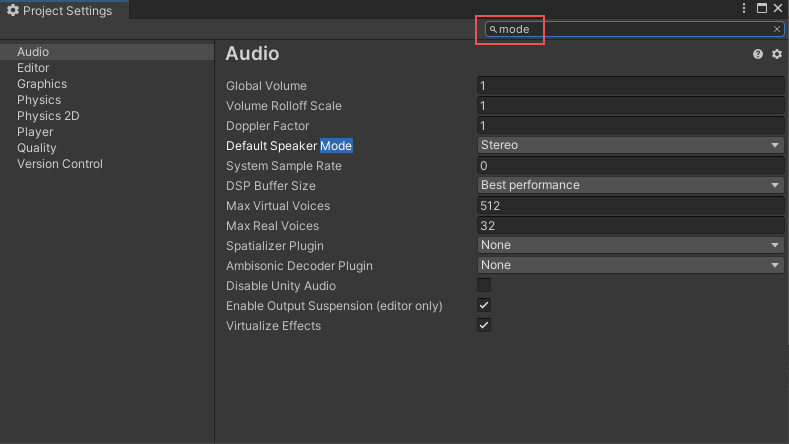Open the Audio help reference icon
The height and width of the screenshot is (444, 789).
[758, 54]
